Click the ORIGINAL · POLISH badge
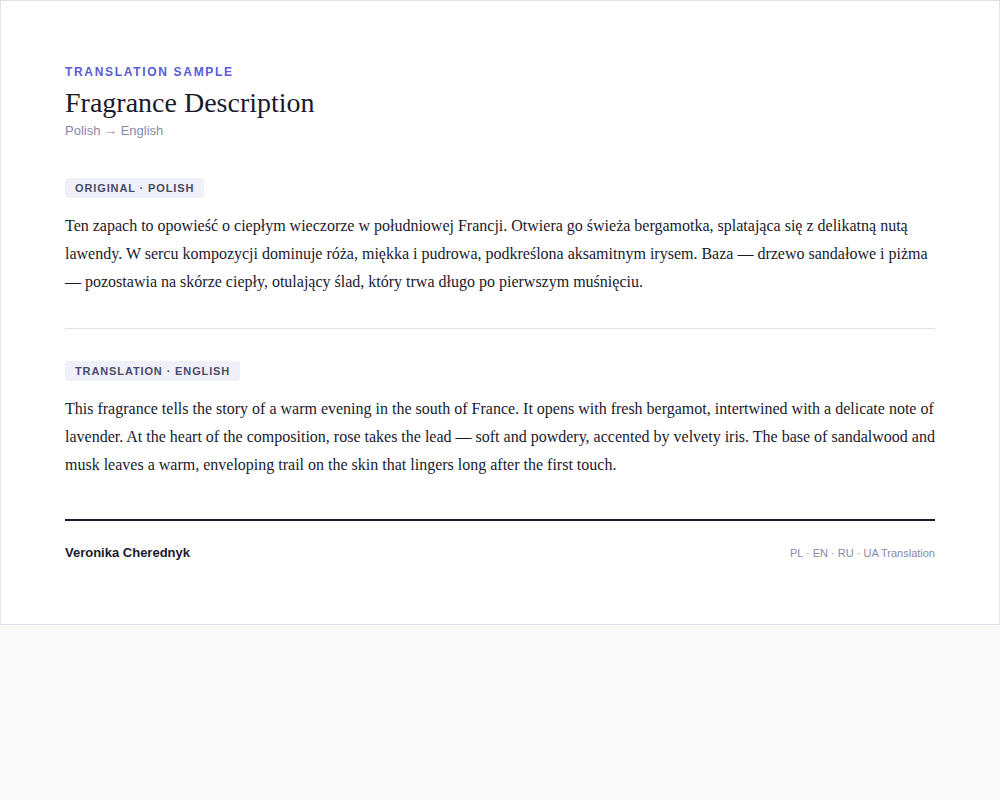1000x800 pixels. point(134,188)
